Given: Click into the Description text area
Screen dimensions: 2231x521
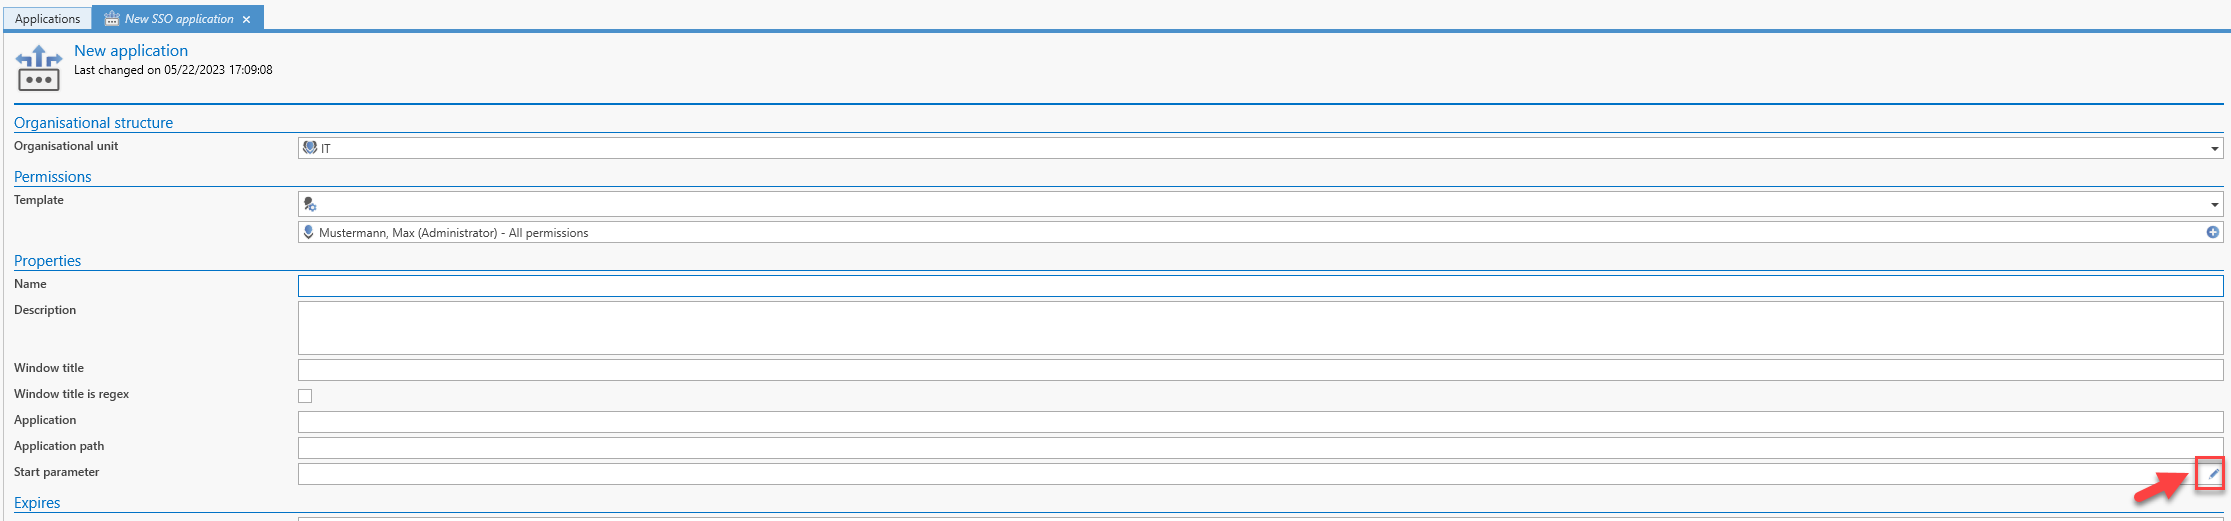Looking at the screenshot, I should [1259, 328].
